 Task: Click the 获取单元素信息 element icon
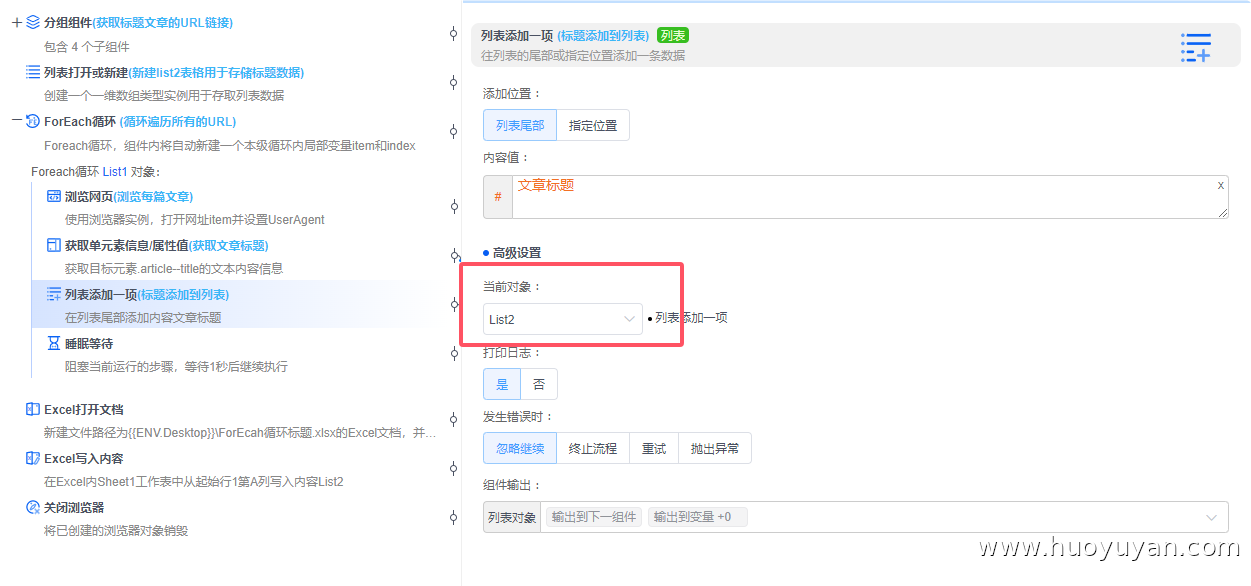(x=53, y=245)
